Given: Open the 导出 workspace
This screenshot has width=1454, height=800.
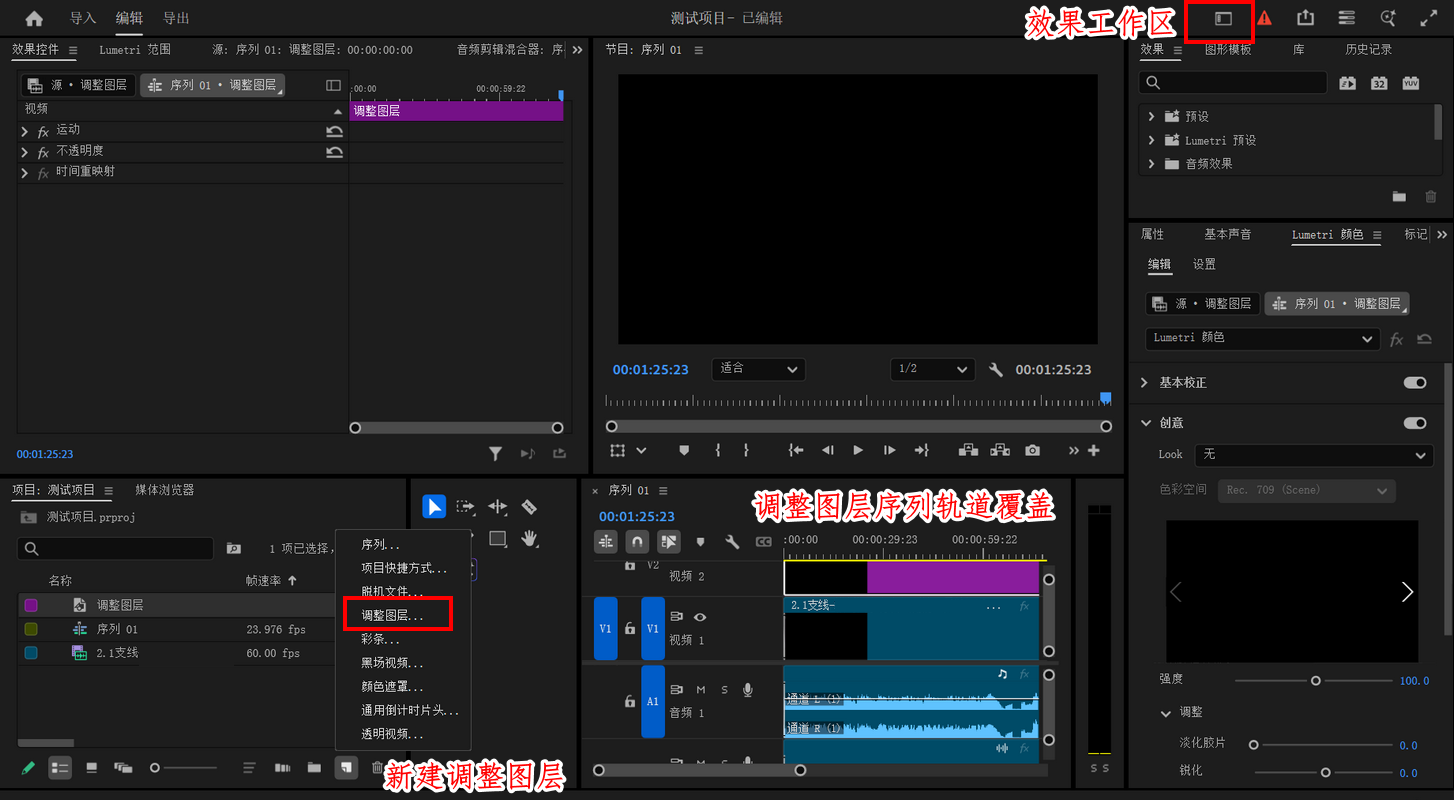Looking at the screenshot, I should [x=176, y=18].
